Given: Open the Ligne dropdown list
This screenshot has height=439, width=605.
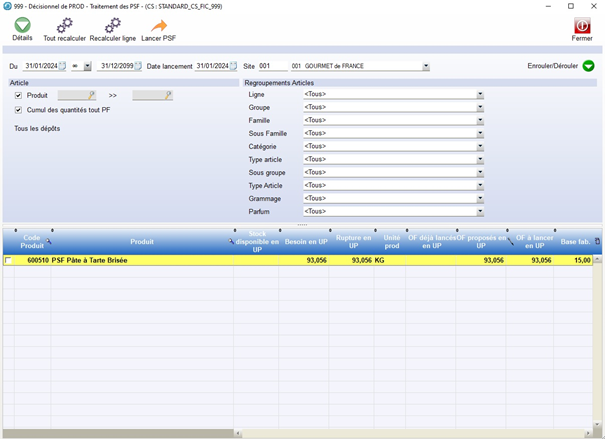Looking at the screenshot, I should click(480, 95).
